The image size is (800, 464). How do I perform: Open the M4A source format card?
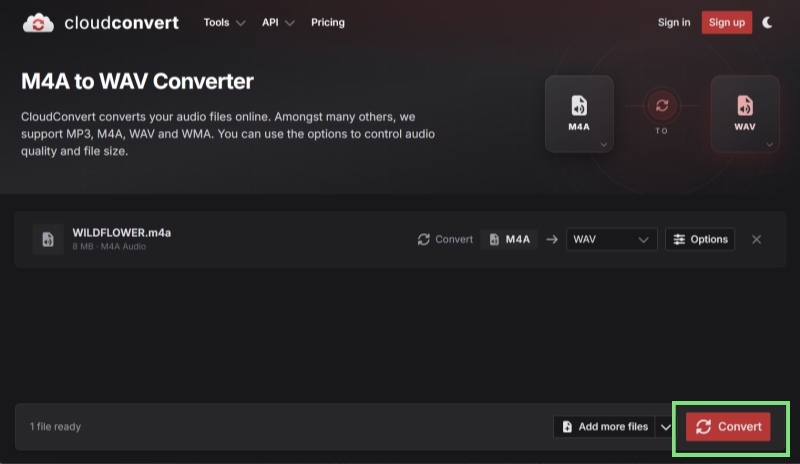[x=579, y=114]
